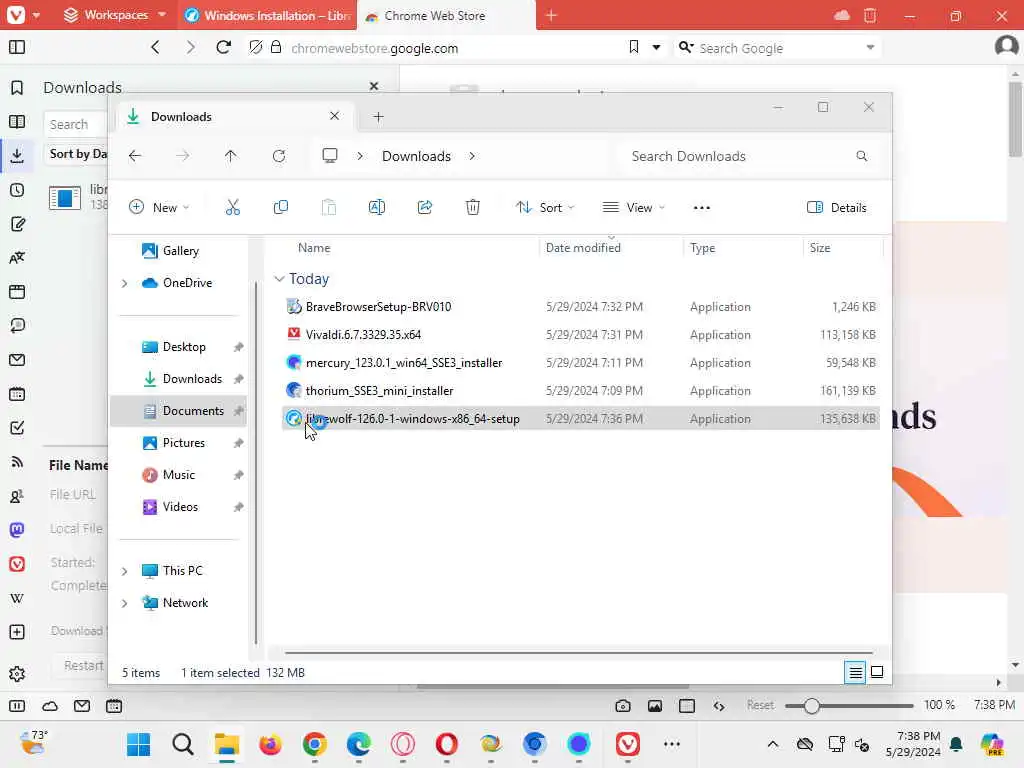Open the Mastodon web panel
1024x768 pixels.
click(17, 530)
